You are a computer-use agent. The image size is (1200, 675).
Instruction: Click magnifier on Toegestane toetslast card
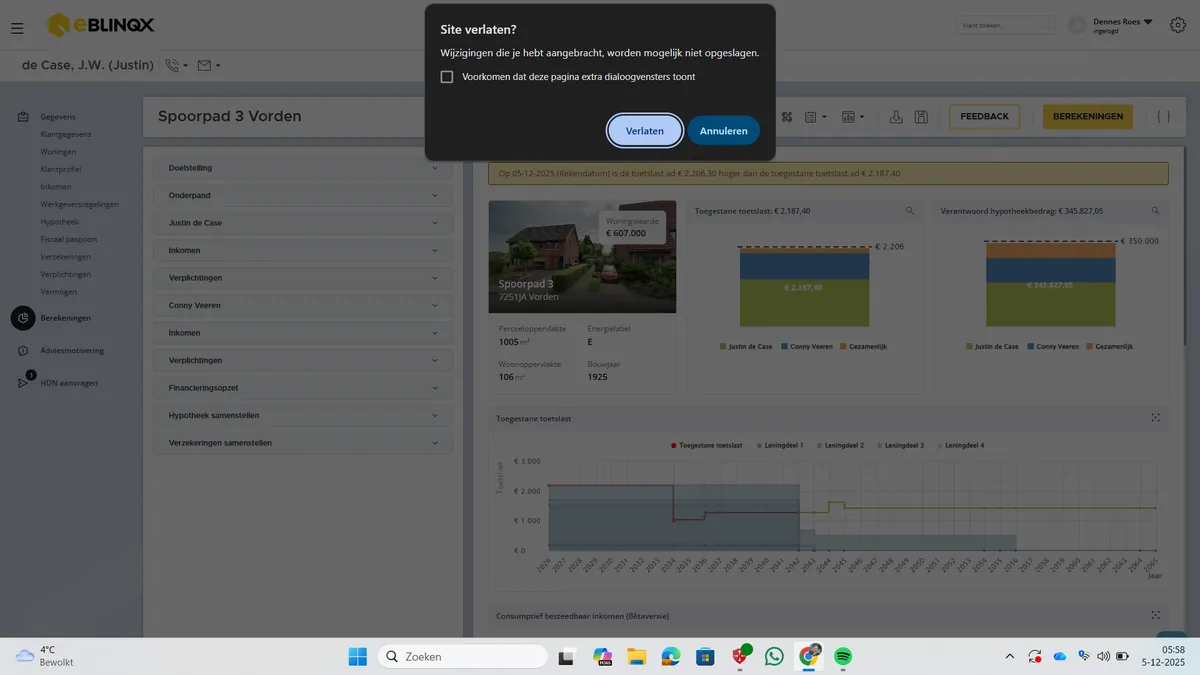[910, 211]
